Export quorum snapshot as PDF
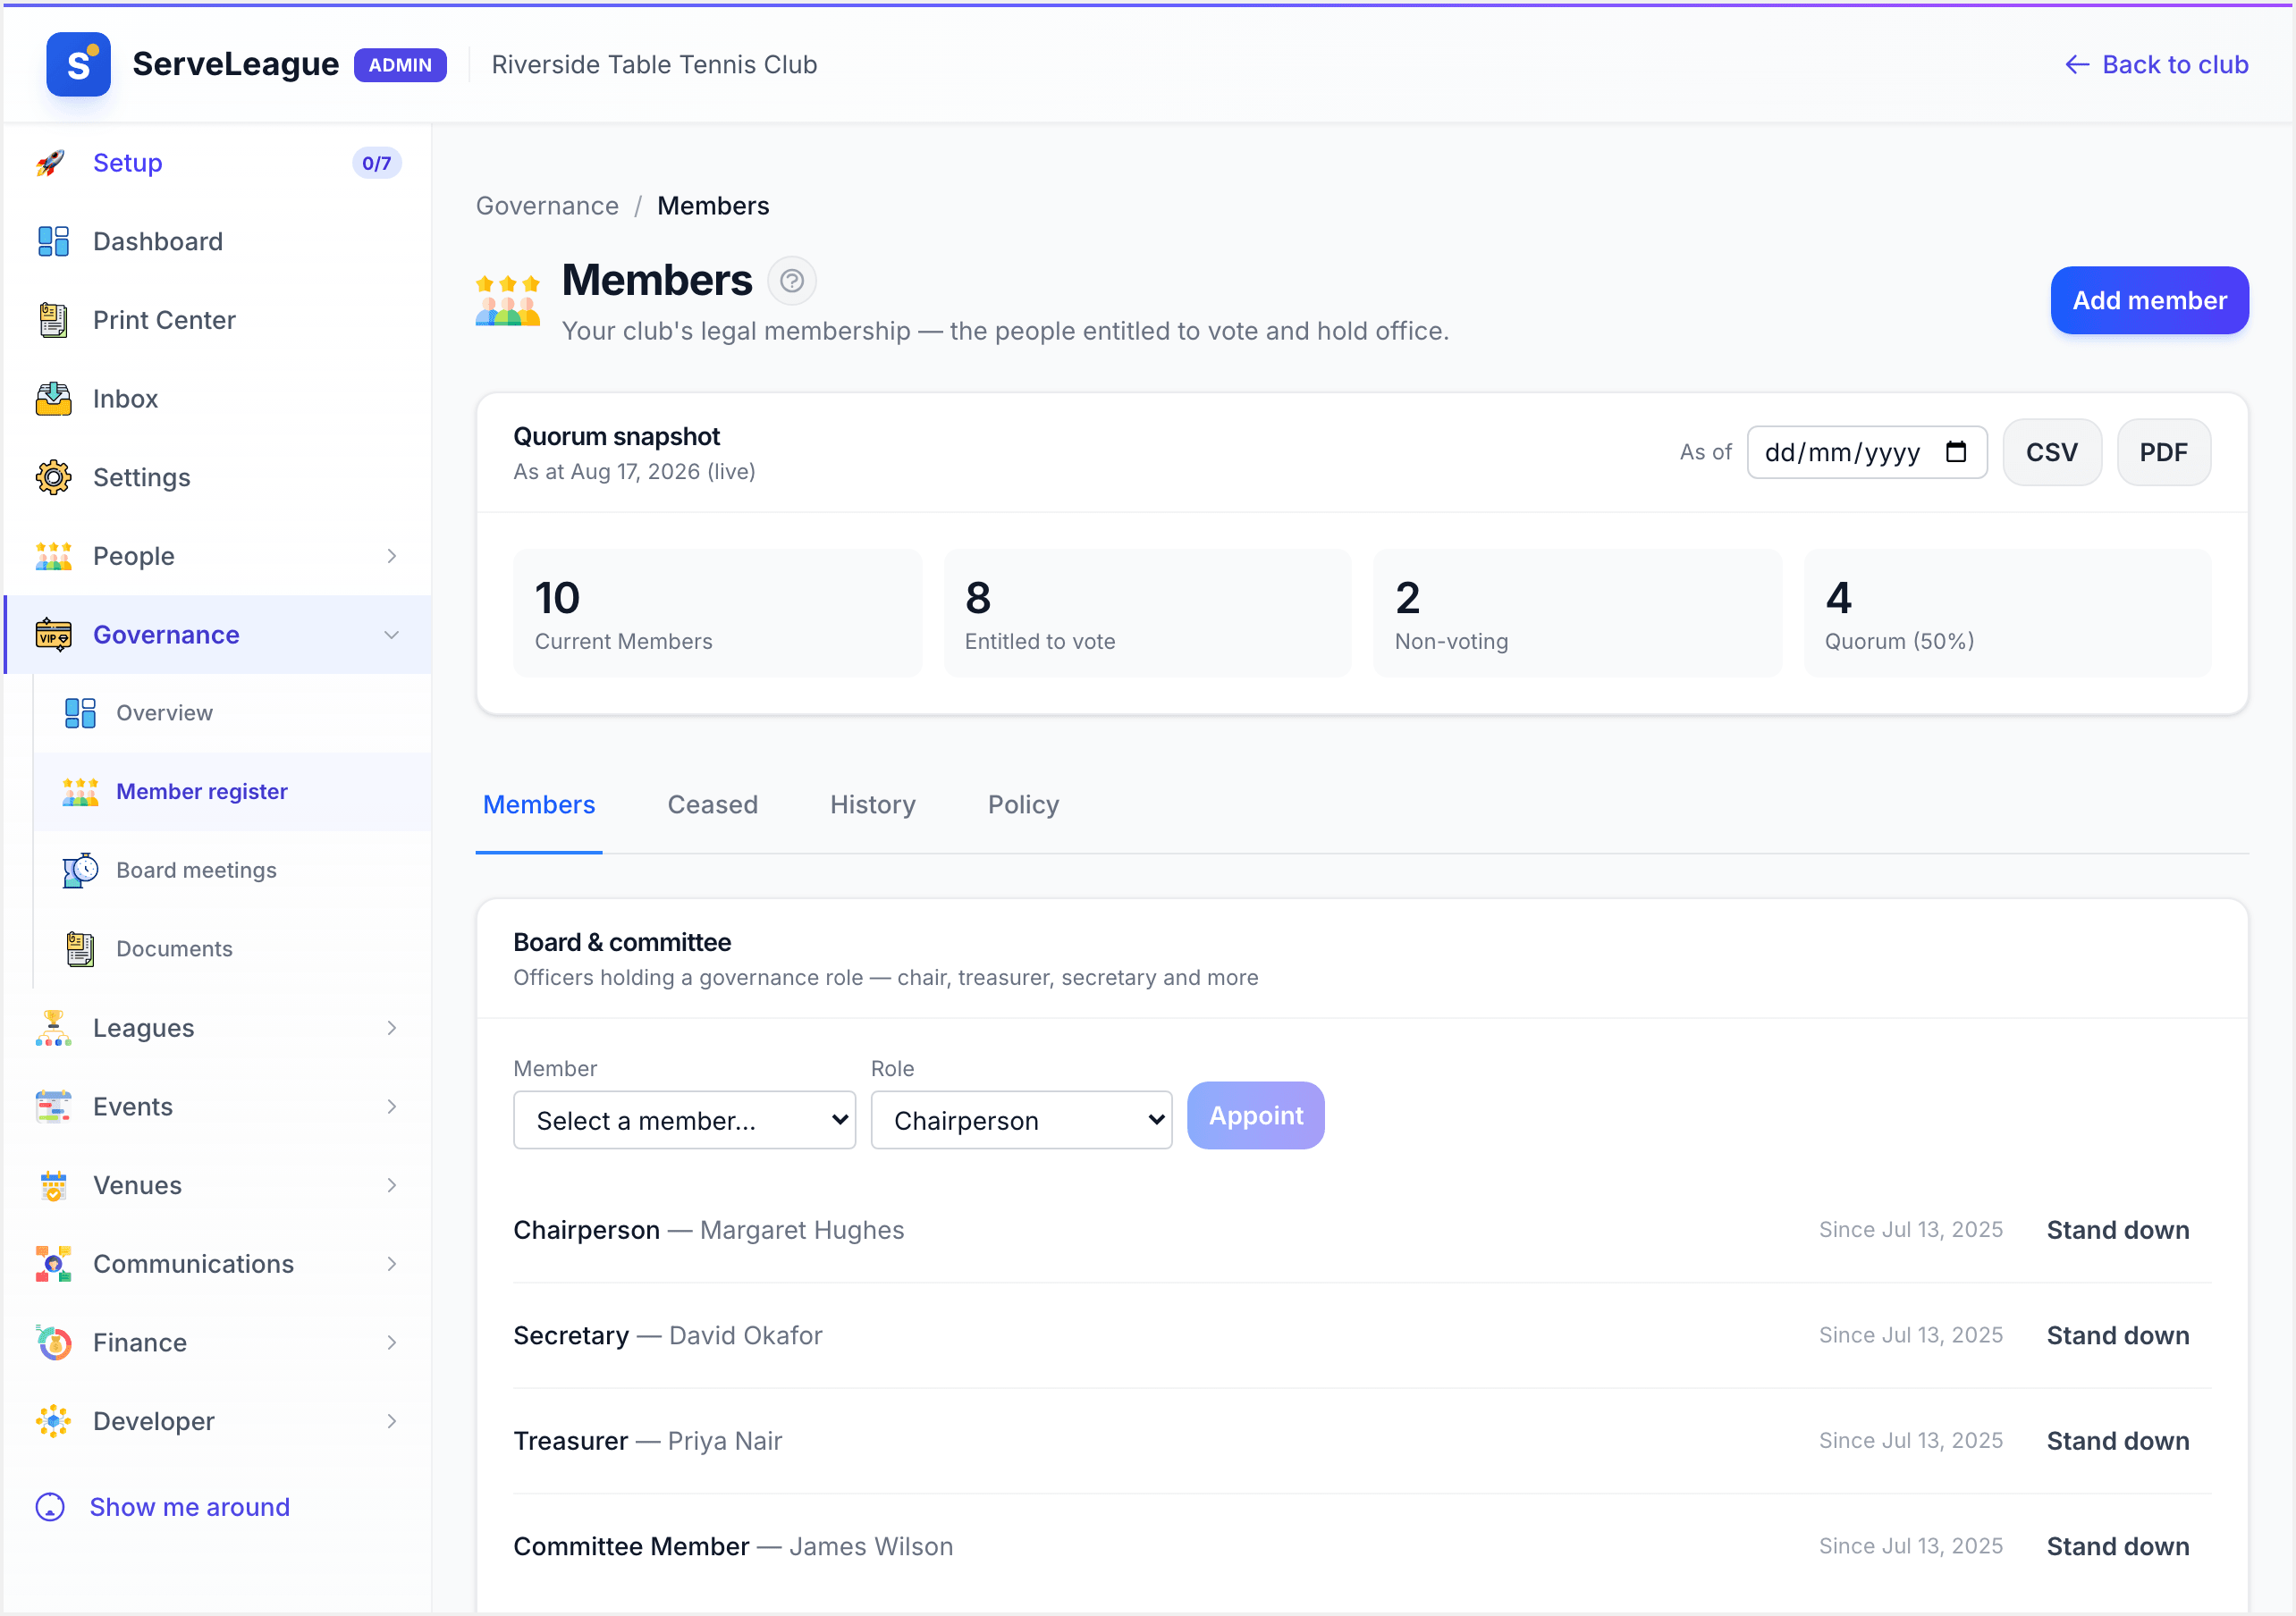 (2163, 452)
